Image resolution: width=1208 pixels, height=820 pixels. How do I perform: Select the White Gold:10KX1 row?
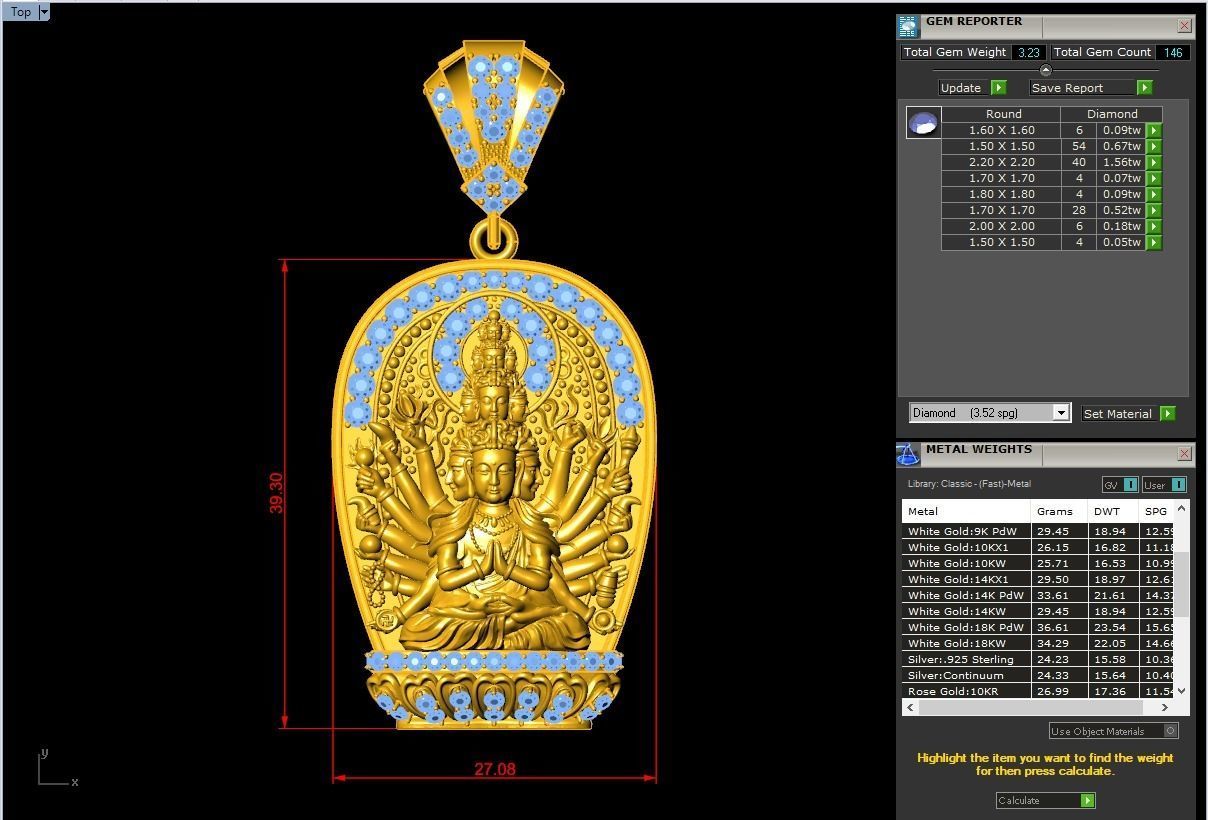pos(1038,547)
